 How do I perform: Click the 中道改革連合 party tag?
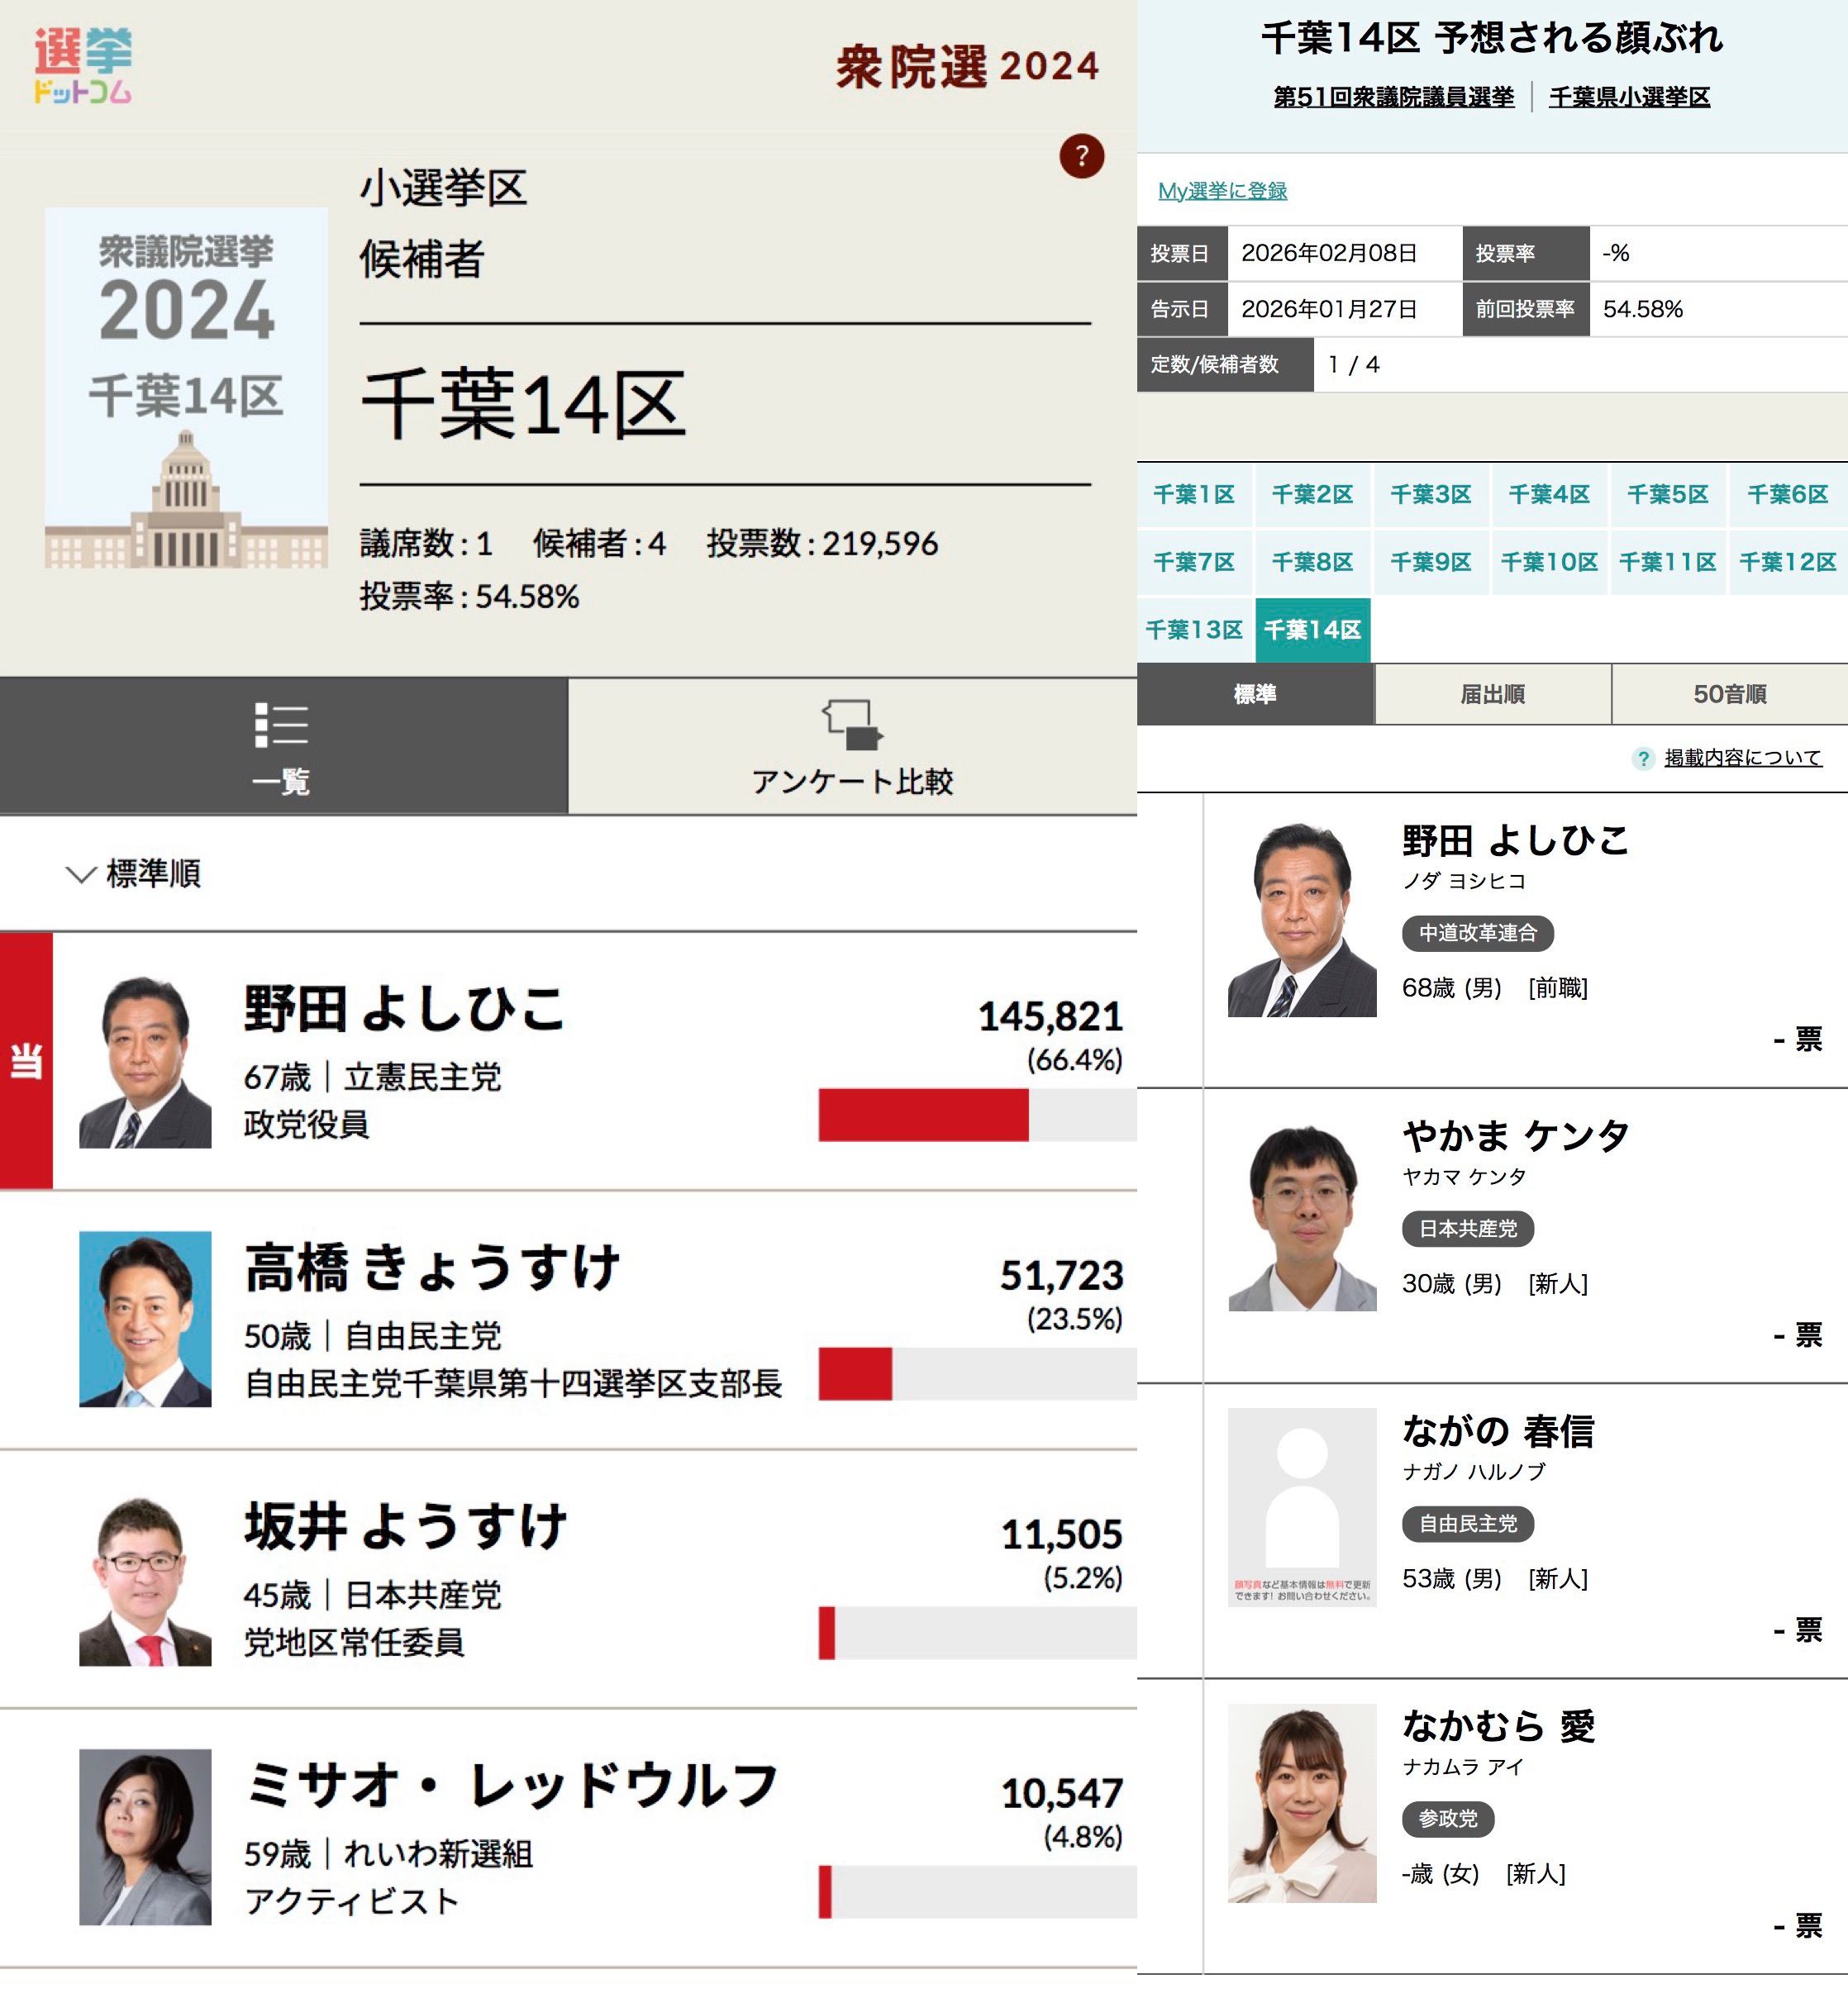point(1477,933)
